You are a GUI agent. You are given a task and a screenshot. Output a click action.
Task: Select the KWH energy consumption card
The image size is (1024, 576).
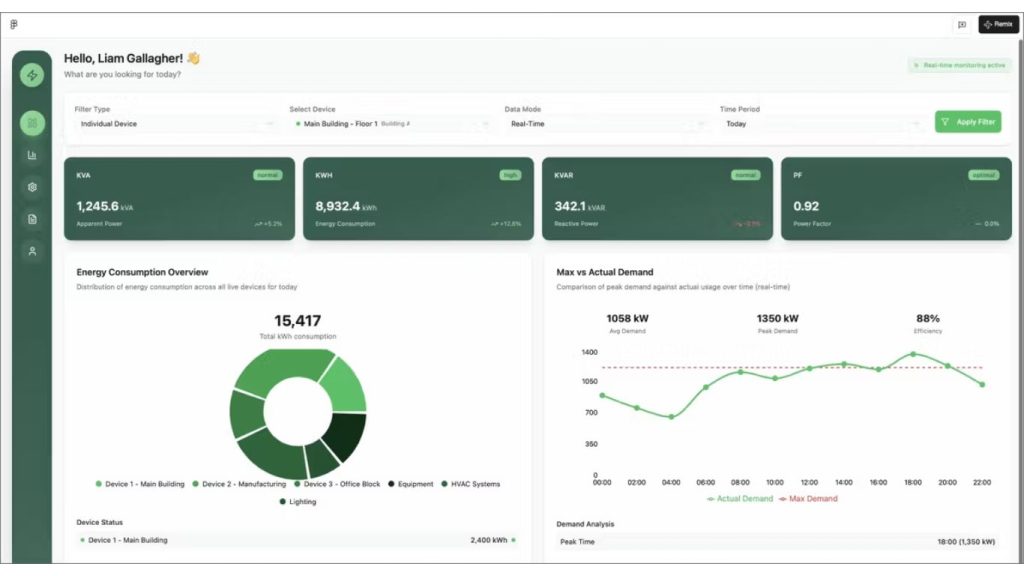click(x=418, y=199)
